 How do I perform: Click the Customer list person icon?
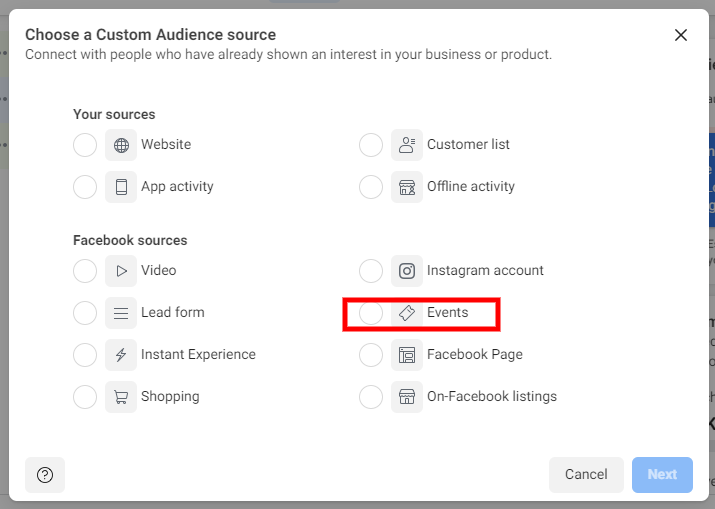click(407, 145)
